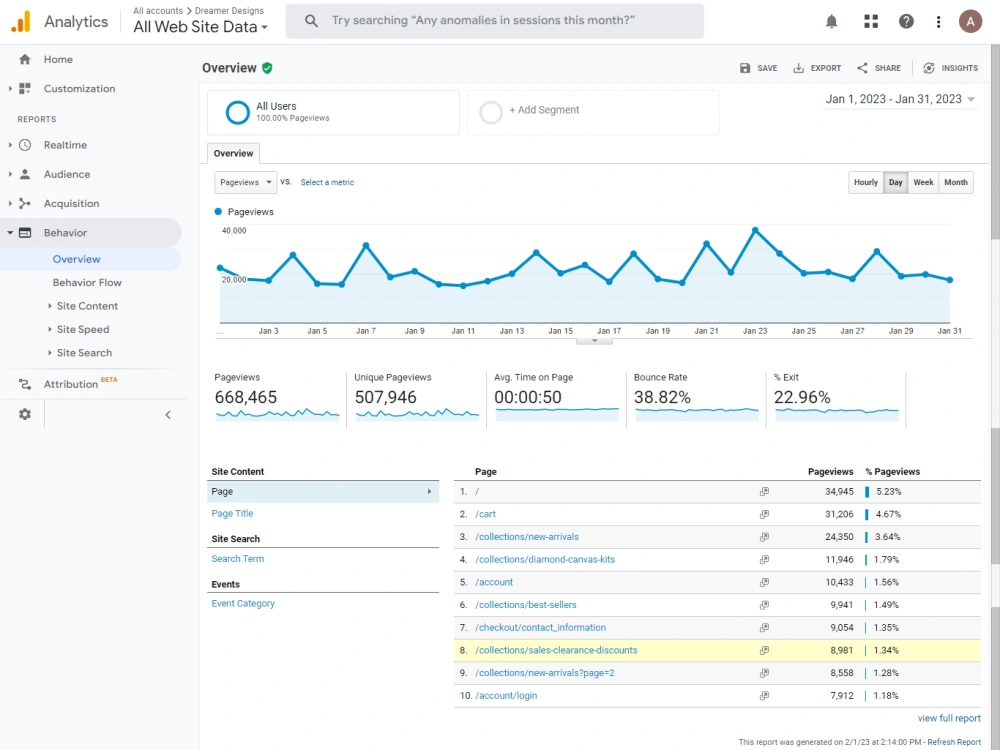Open the All Web Site Data view selector
1000x750 pixels.
[200, 27]
